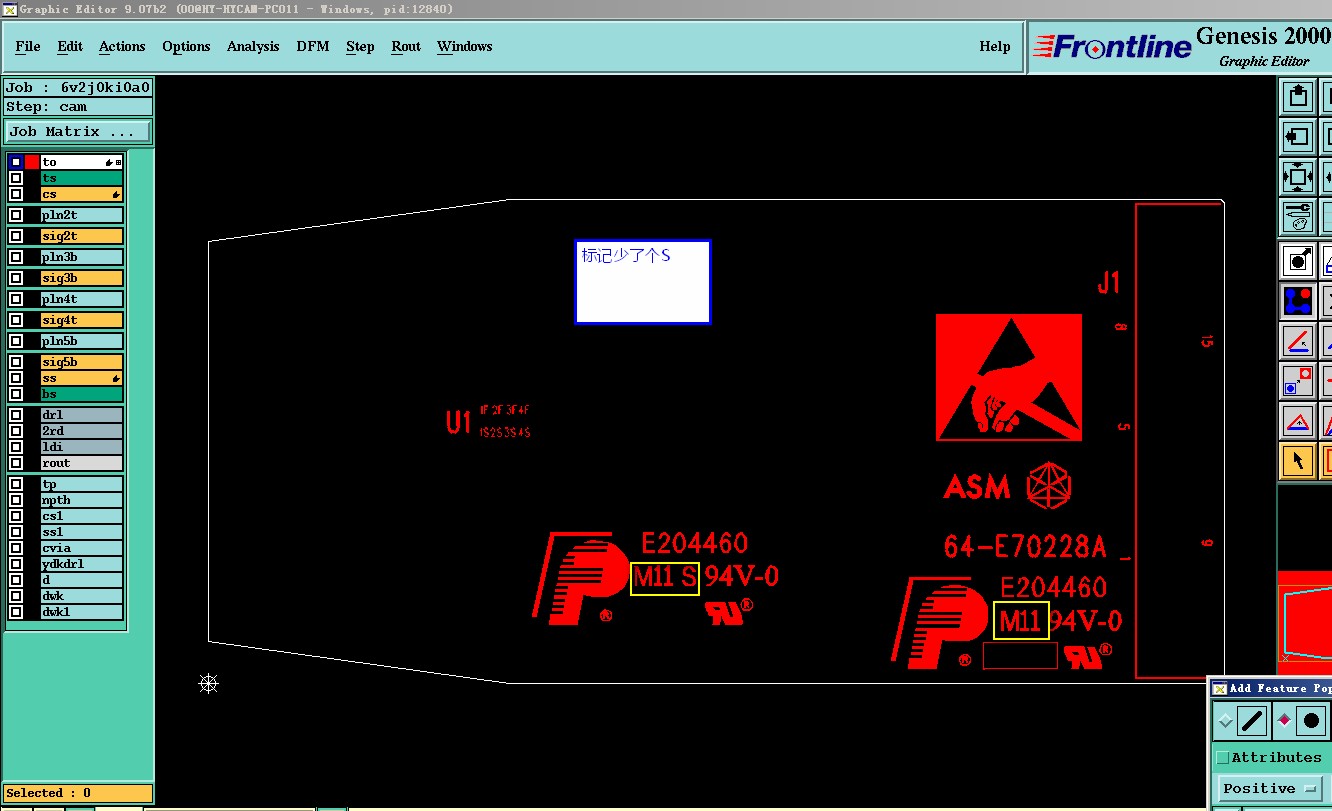Click the home view icon at toolbar top
The width and height of the screenshot is (1332, 811).
click(1298, 97)
